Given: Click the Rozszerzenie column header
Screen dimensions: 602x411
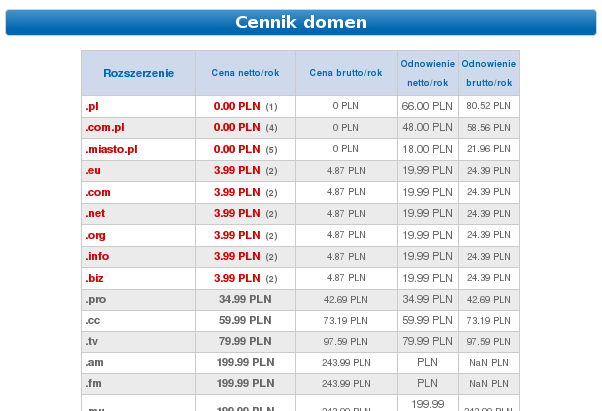Looking at the screenshot, I should pyautogui.click(x=139, y=73).
